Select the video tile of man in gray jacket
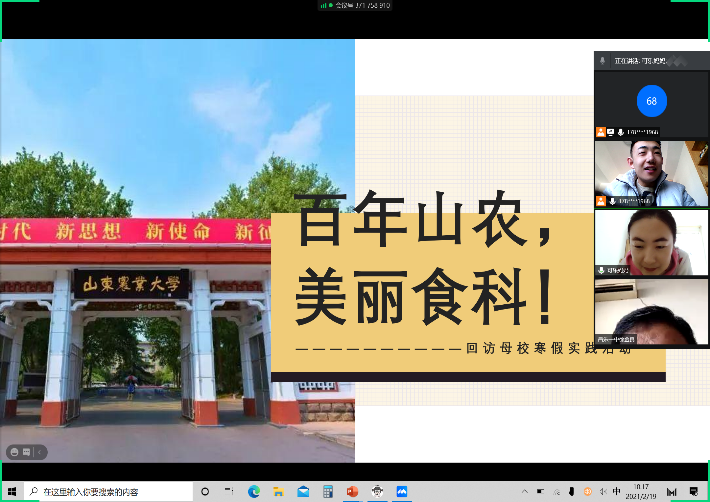The width and height of the screenshot is (710, 502). coord(651,172)
